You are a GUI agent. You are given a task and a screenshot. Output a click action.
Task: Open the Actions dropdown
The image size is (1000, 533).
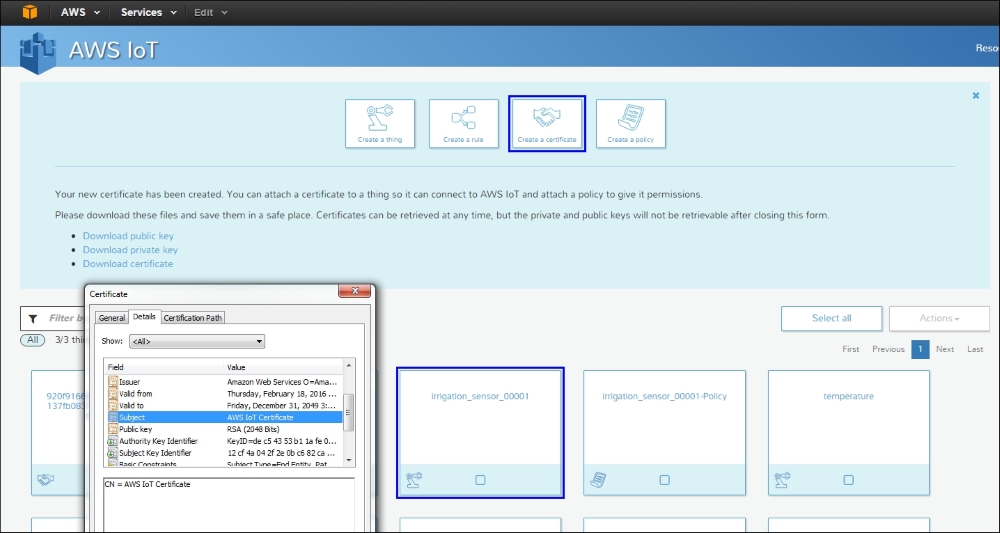(x=939, y=318)
